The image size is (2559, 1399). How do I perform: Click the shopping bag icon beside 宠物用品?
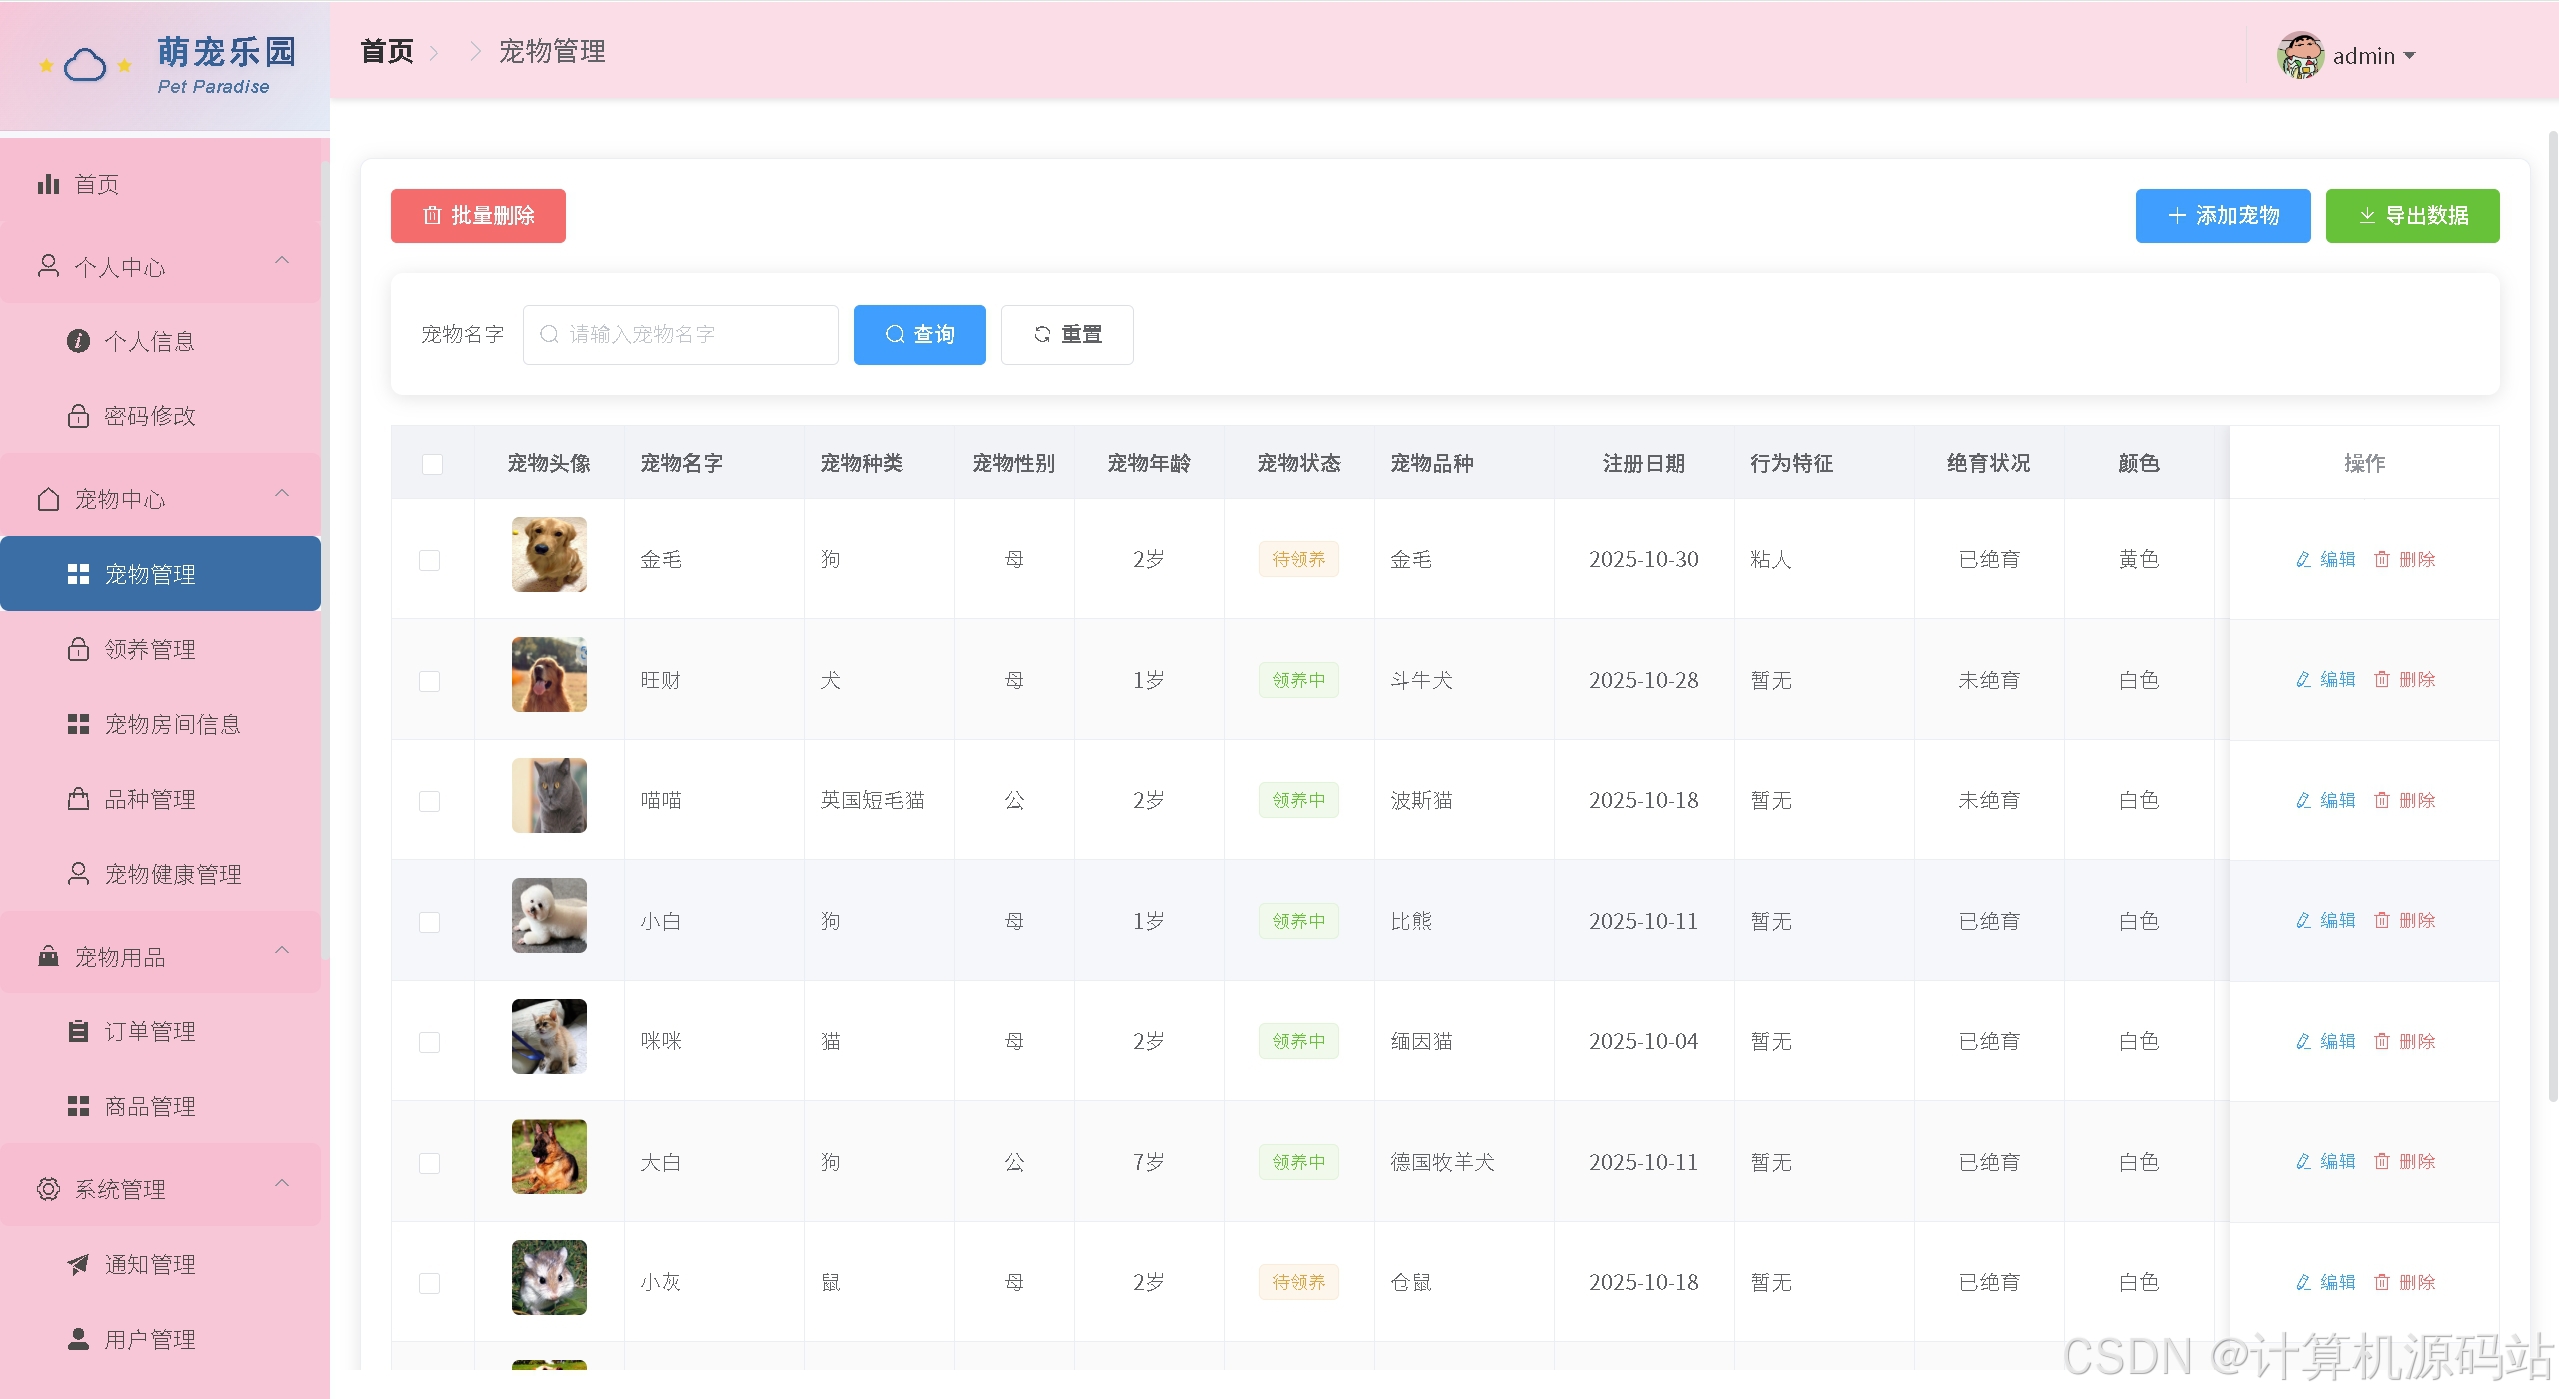(x=48, y=956)
